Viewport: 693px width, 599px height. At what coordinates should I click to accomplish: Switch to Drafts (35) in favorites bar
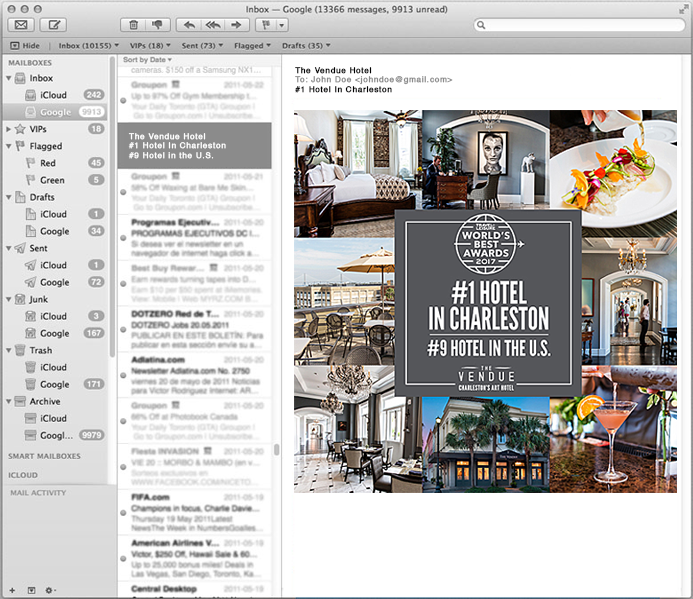[304, 45]
